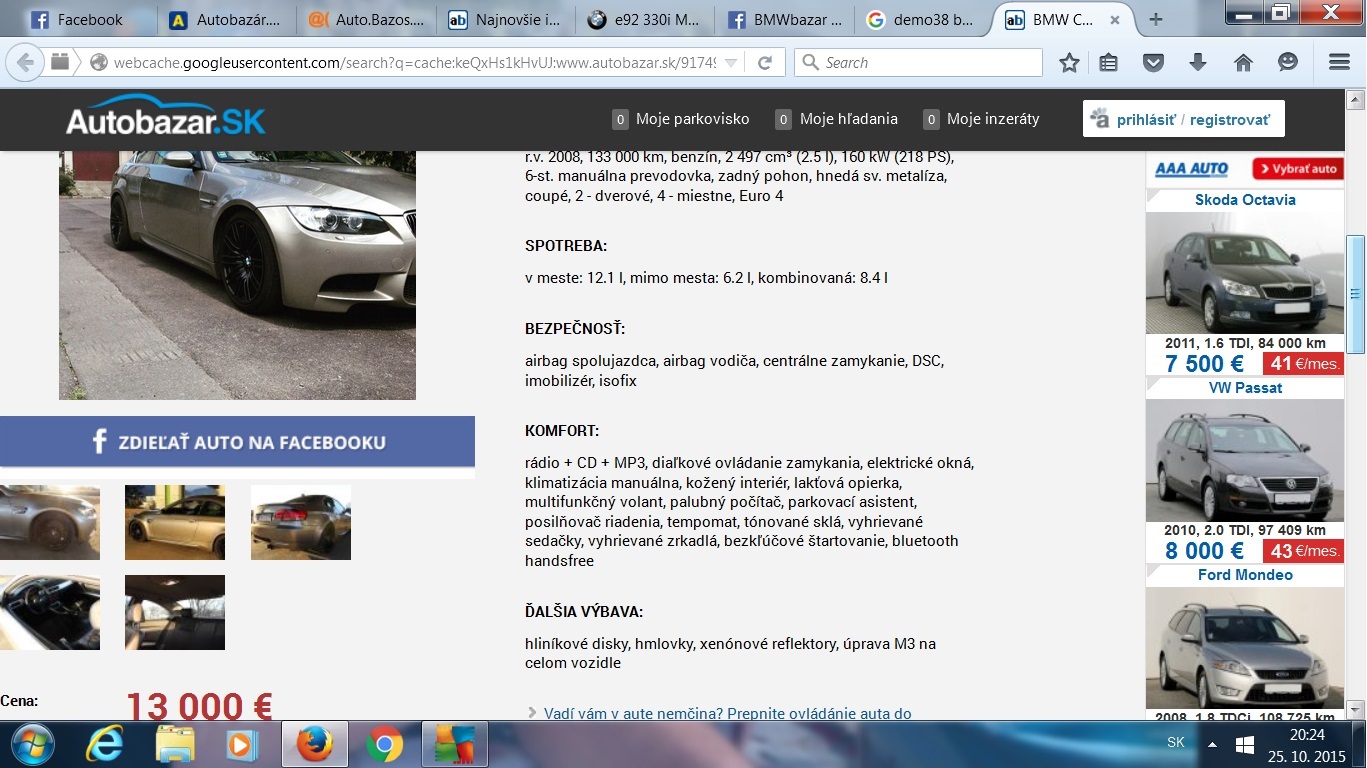
Task: Open the Firefox downloads arrow icon
Action: pos(1198,63)
